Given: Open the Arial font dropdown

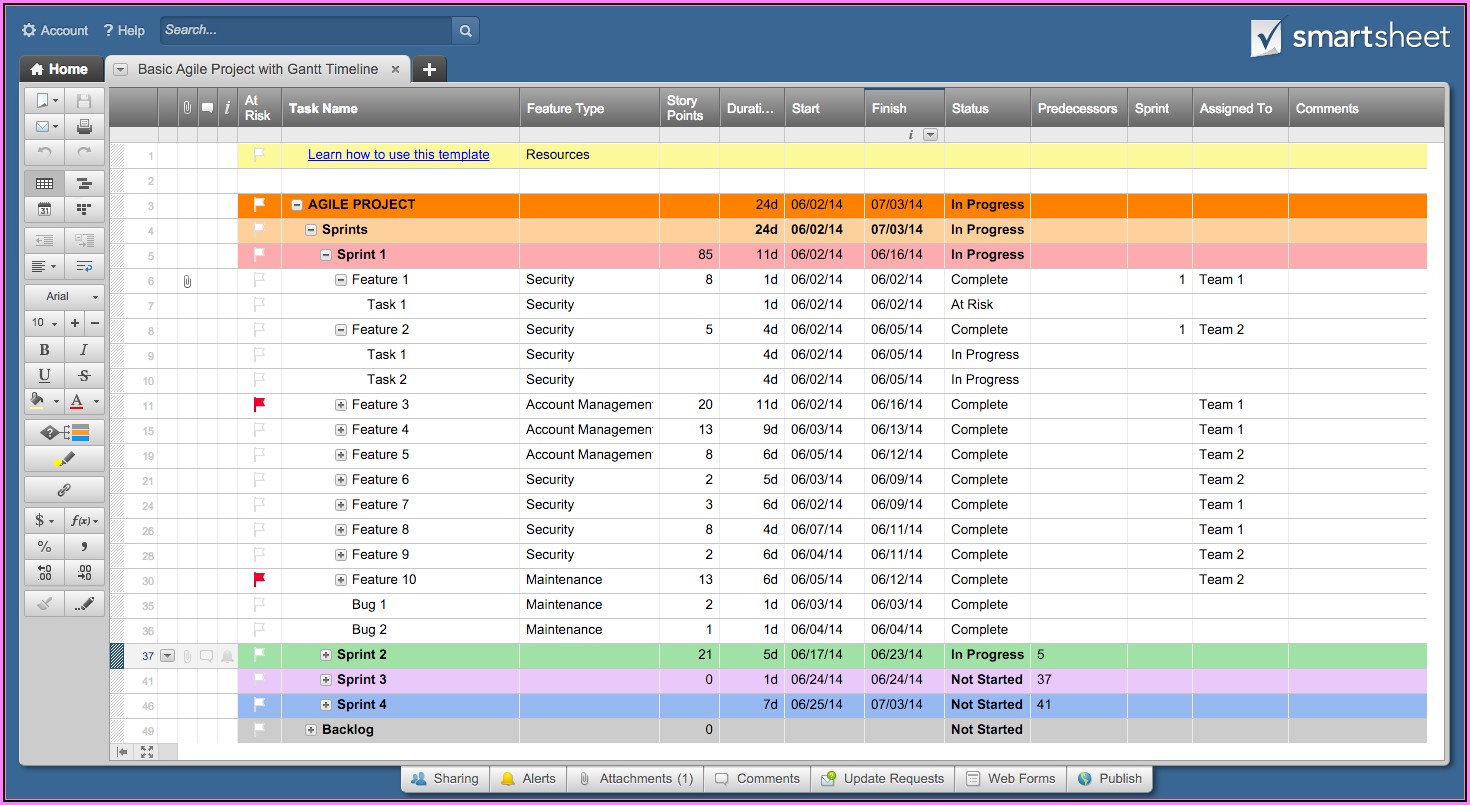Looking at the screenshot, I should coord(64,296).
